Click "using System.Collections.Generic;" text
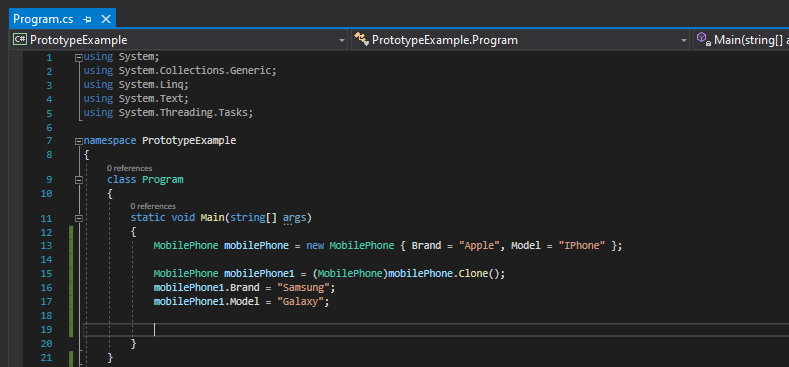Viewport: 789px width, 367px height. (180, 71)
